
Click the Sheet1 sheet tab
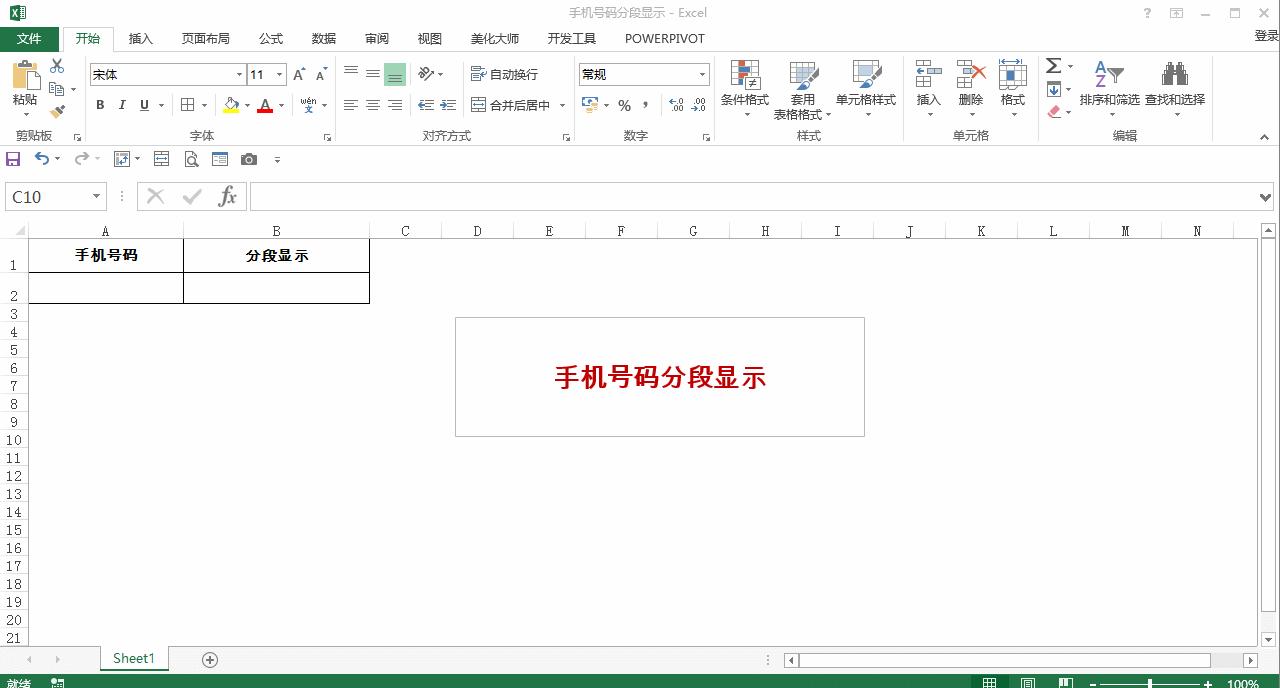point(133,658)
